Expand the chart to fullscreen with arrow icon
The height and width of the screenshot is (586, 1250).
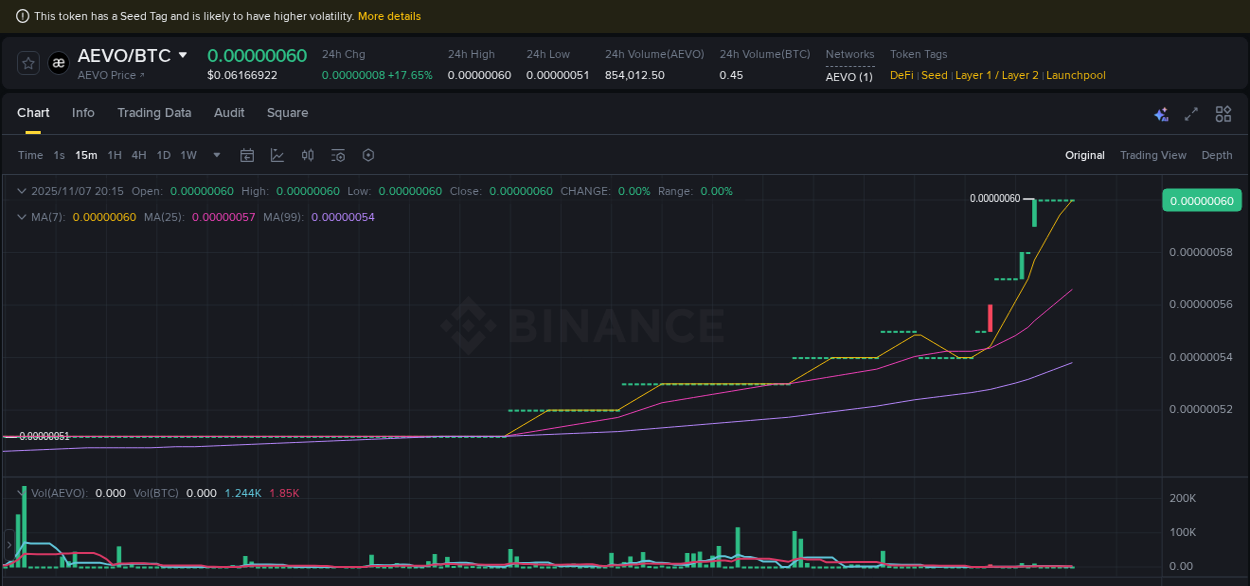[1191, 114]
